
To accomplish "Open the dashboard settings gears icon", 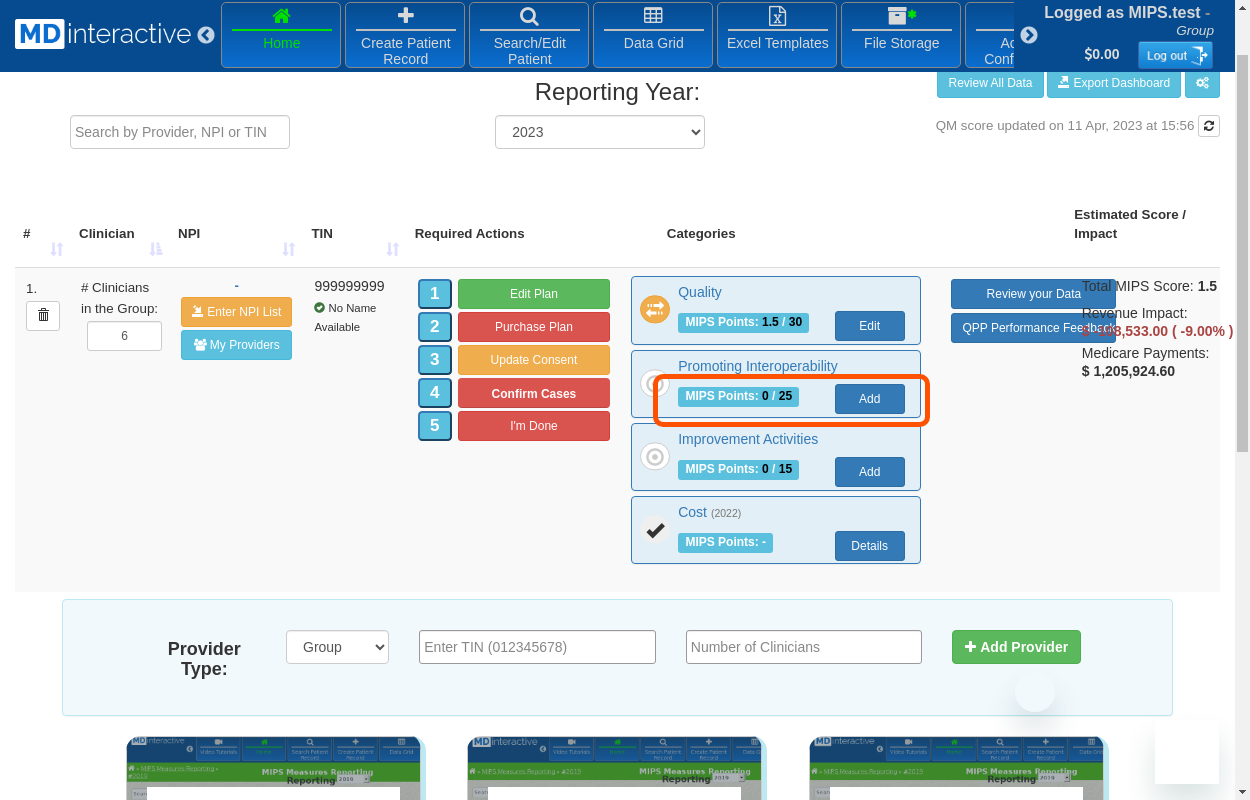I will (1202, 83).
